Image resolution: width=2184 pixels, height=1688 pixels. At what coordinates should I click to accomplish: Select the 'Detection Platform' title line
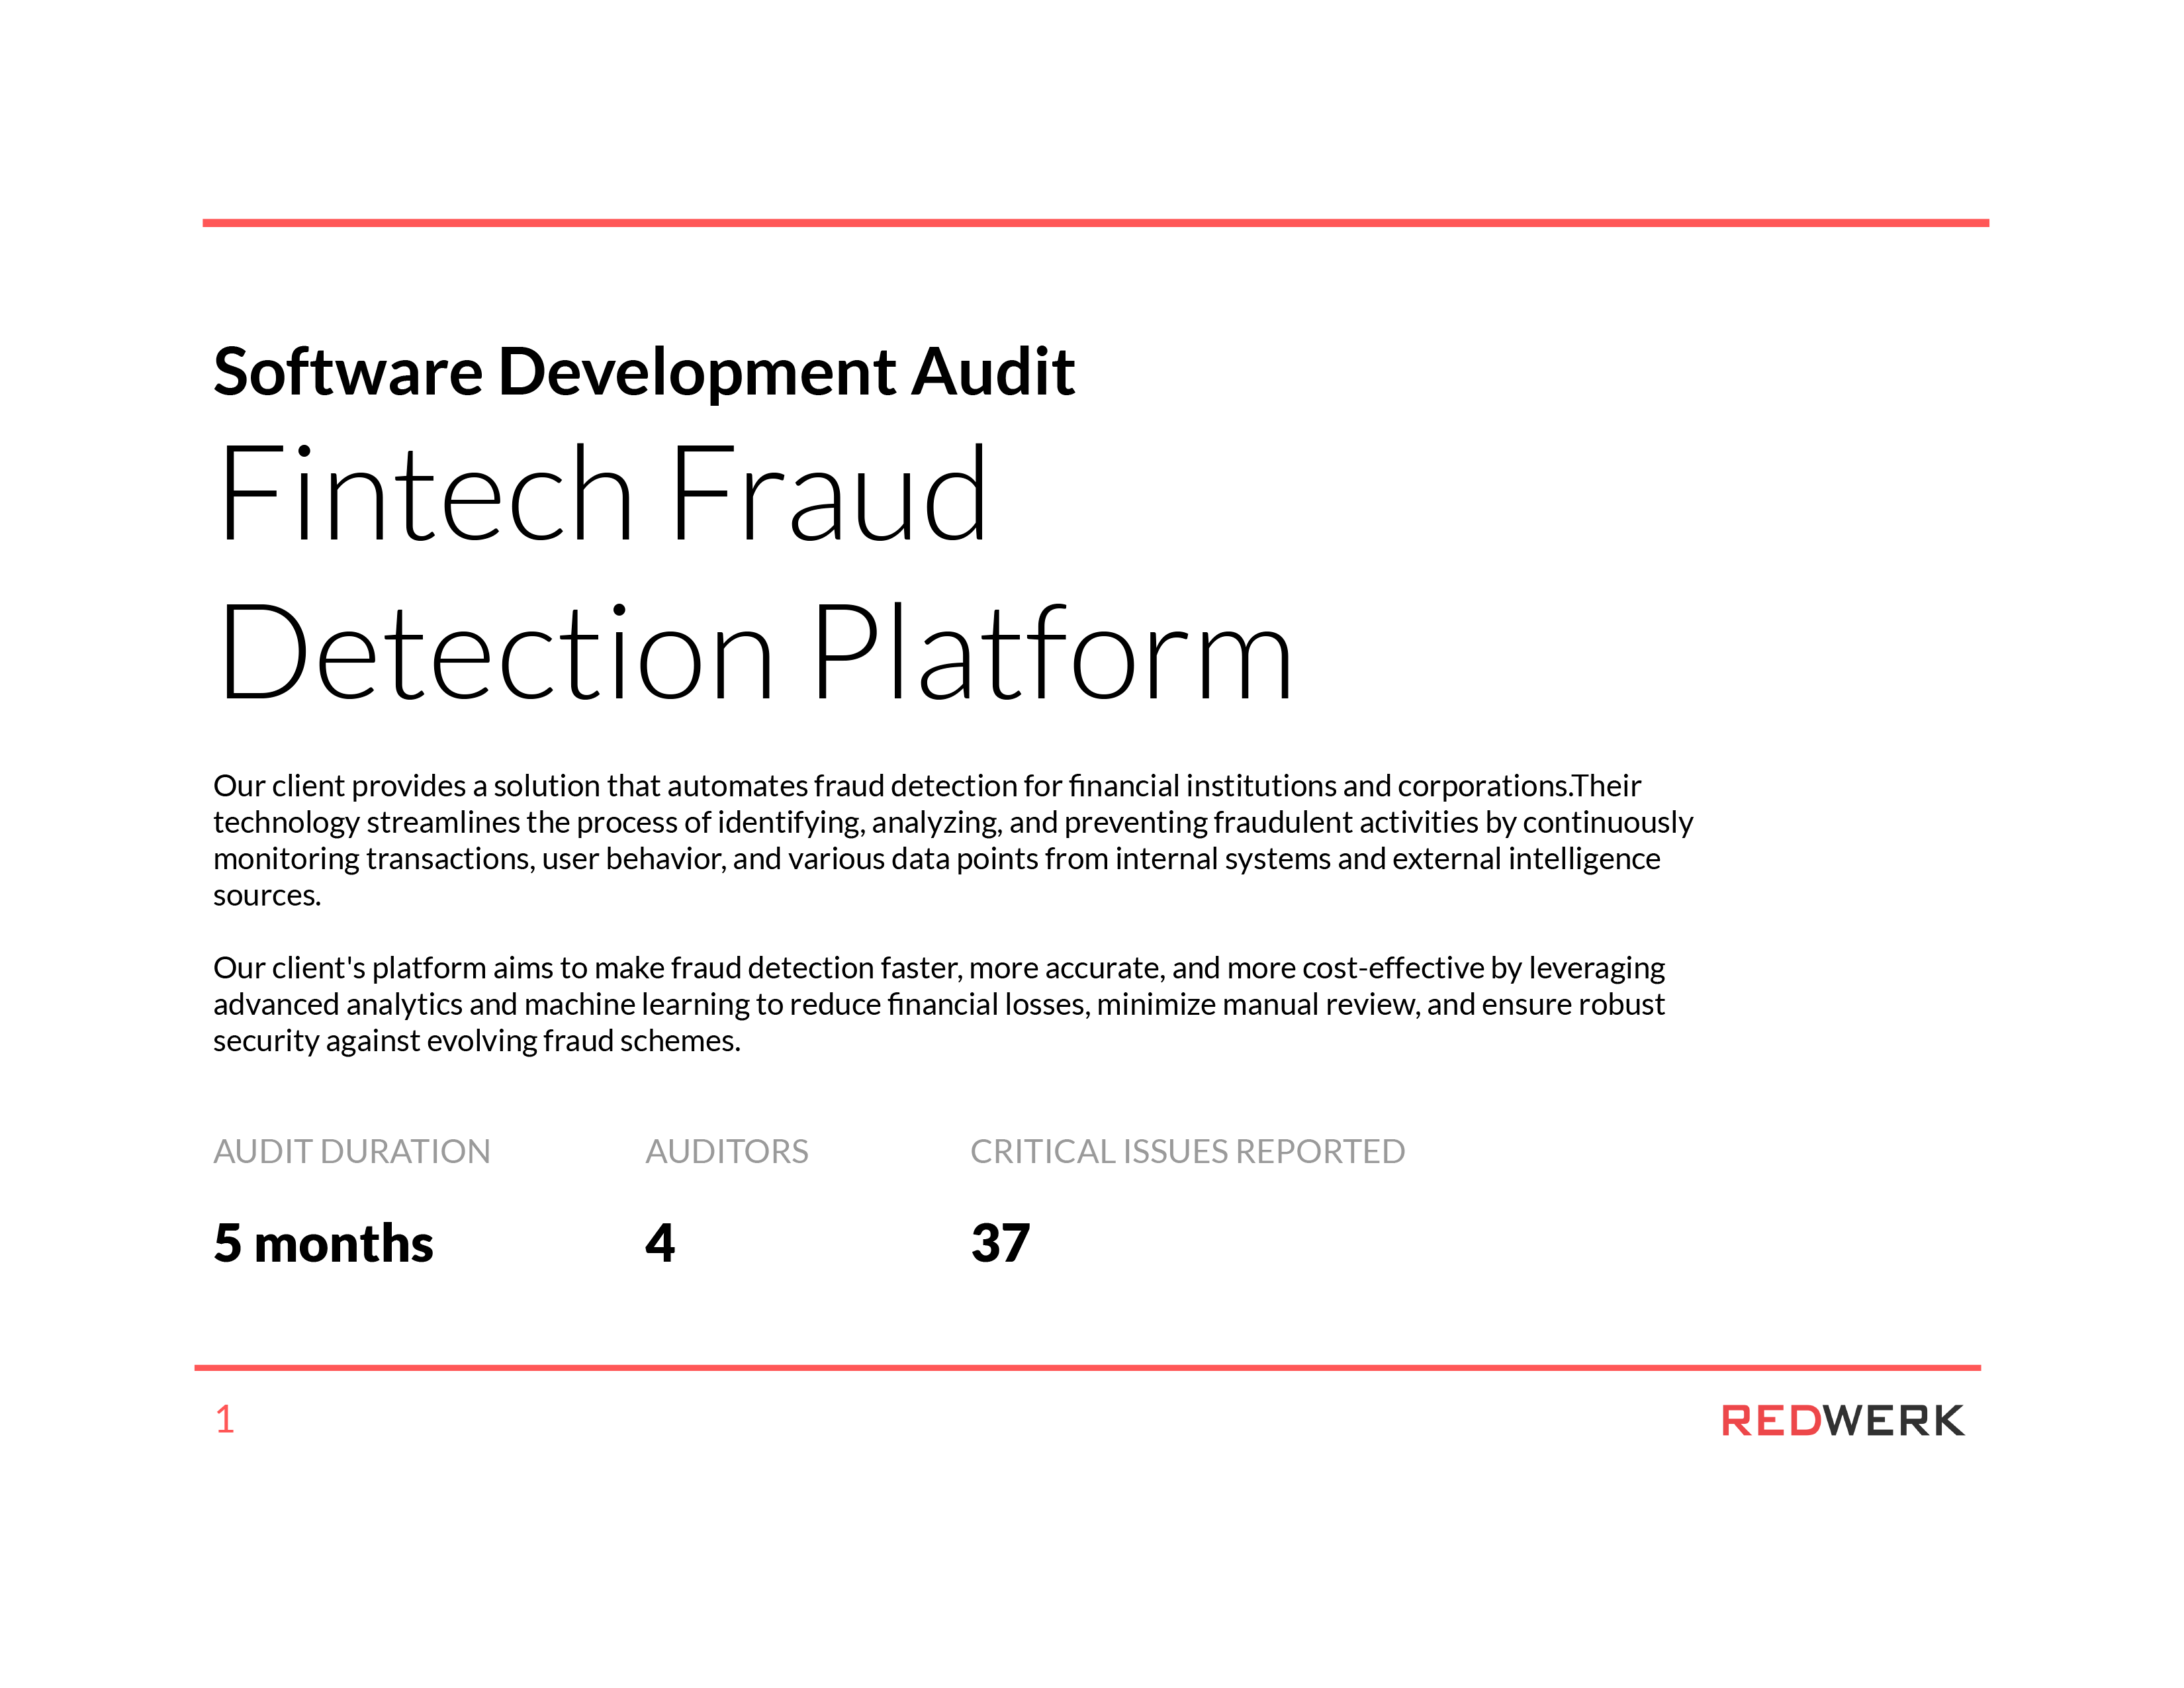(x=756, y=652)
